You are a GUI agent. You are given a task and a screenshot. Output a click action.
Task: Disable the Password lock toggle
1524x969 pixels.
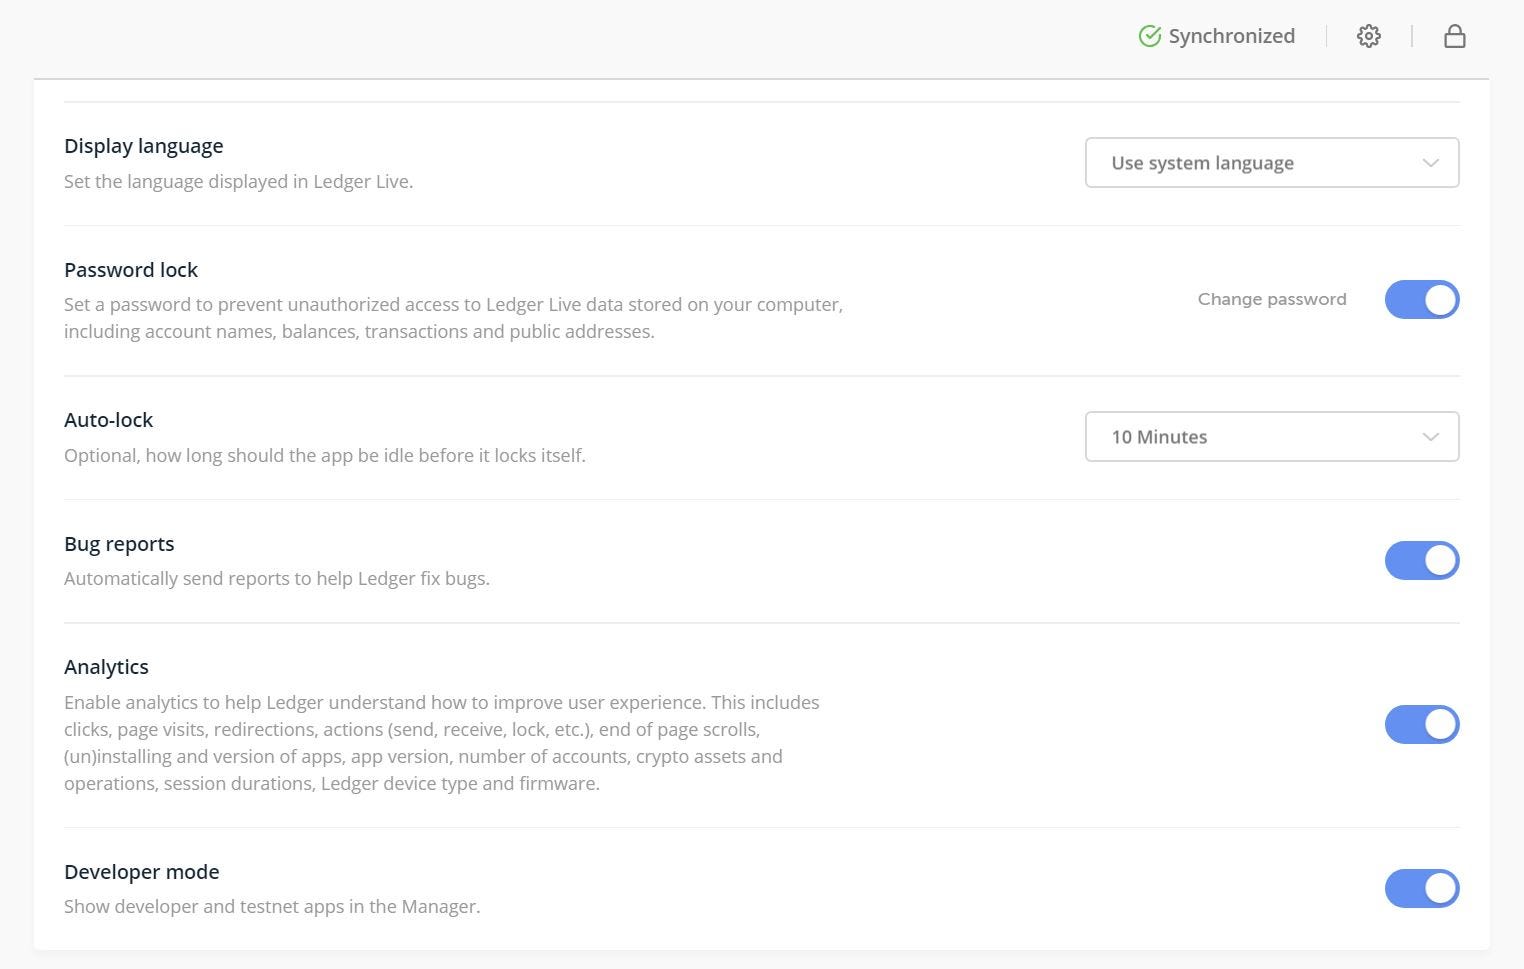click(1422, 300)
